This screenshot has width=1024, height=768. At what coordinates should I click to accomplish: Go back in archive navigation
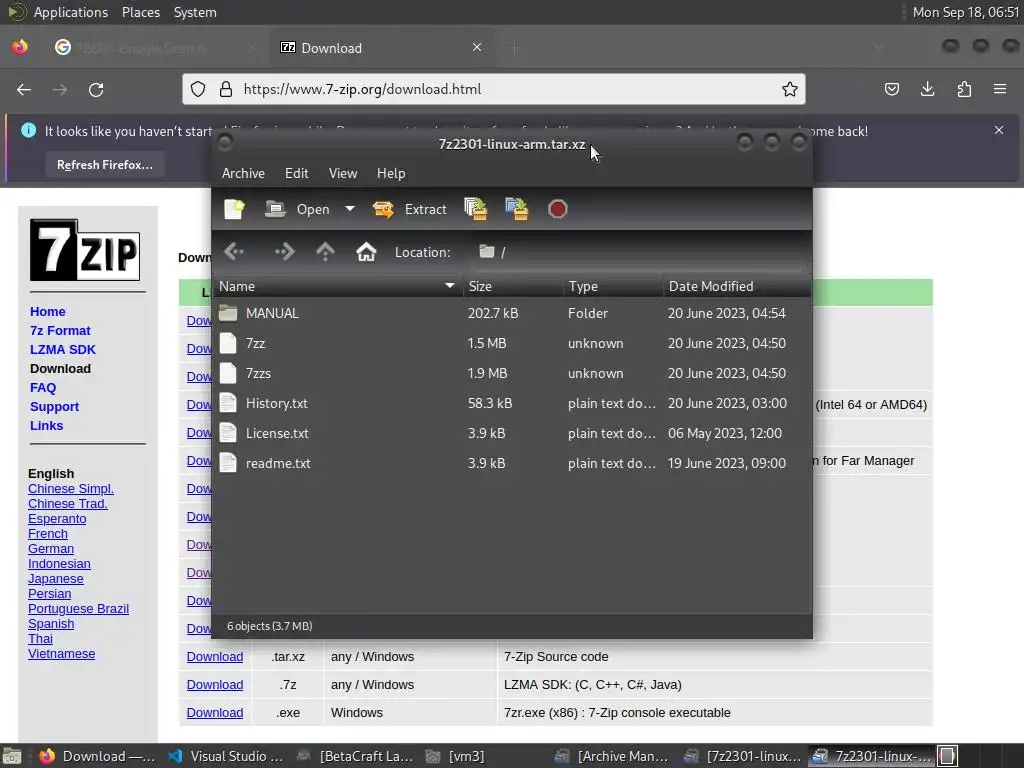point(234,252)
